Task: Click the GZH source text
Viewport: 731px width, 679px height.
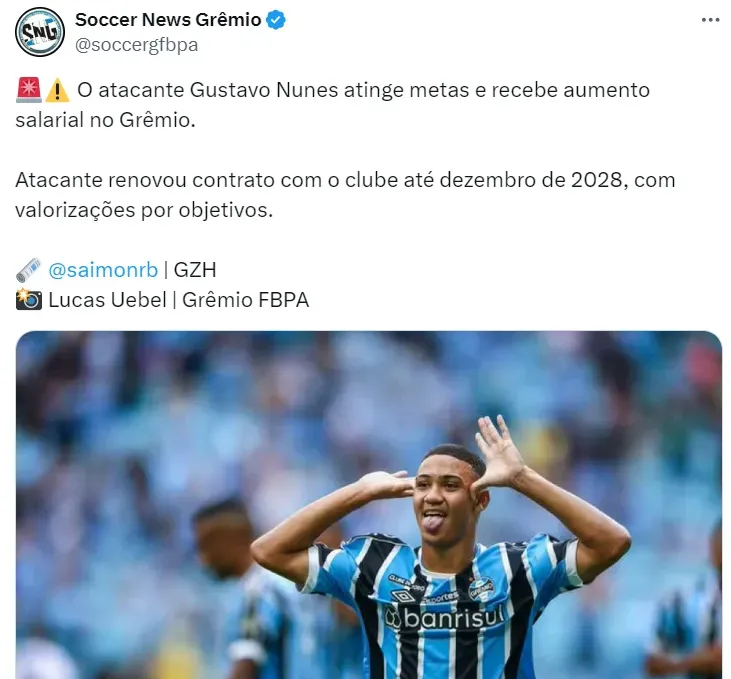Action: tap(195, 270)
